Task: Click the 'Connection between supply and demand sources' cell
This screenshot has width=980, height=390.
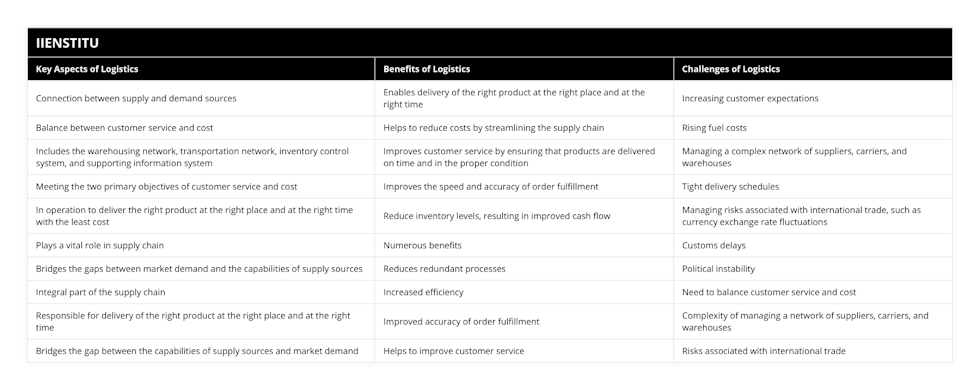Action: coord(201,98)
